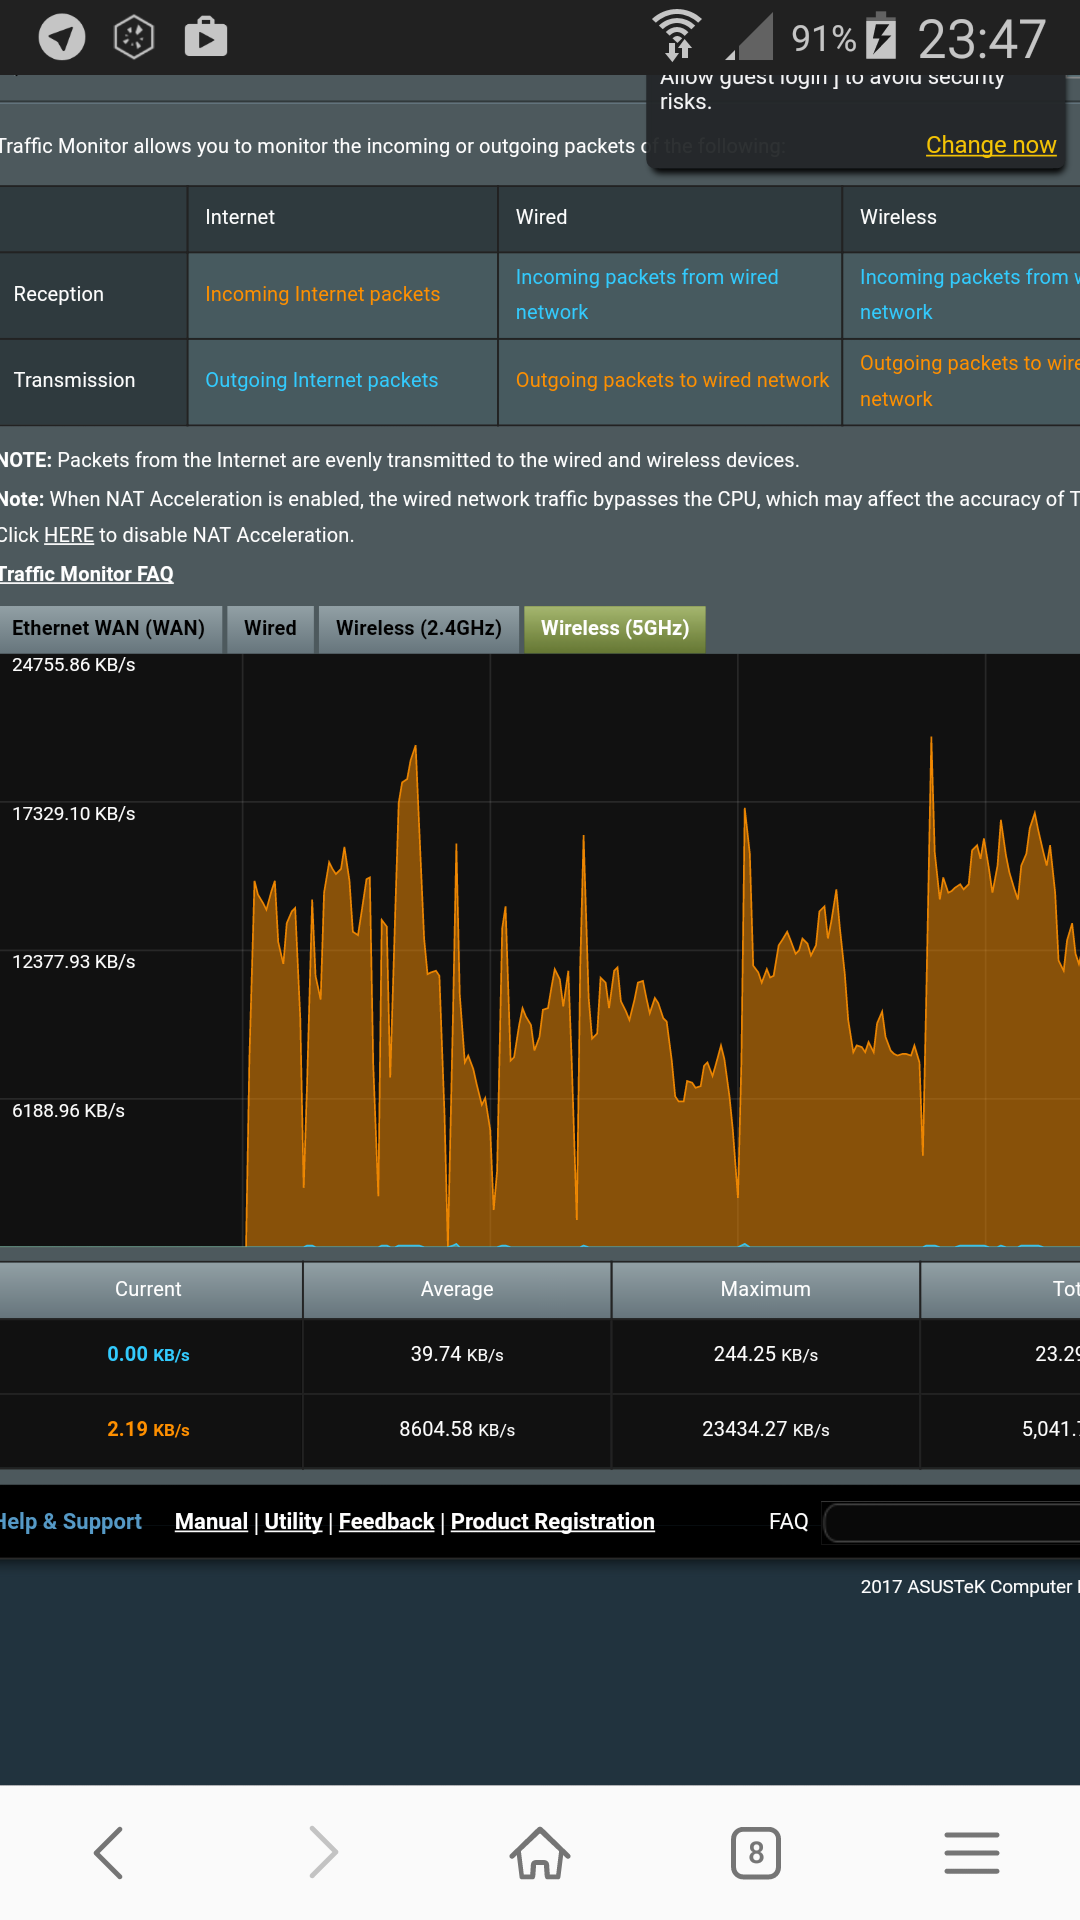This screenshot has height=1920, width=1080.
Task: Select the Wireless (2.4GHz) tab
Action: click(x=419, y=629)
